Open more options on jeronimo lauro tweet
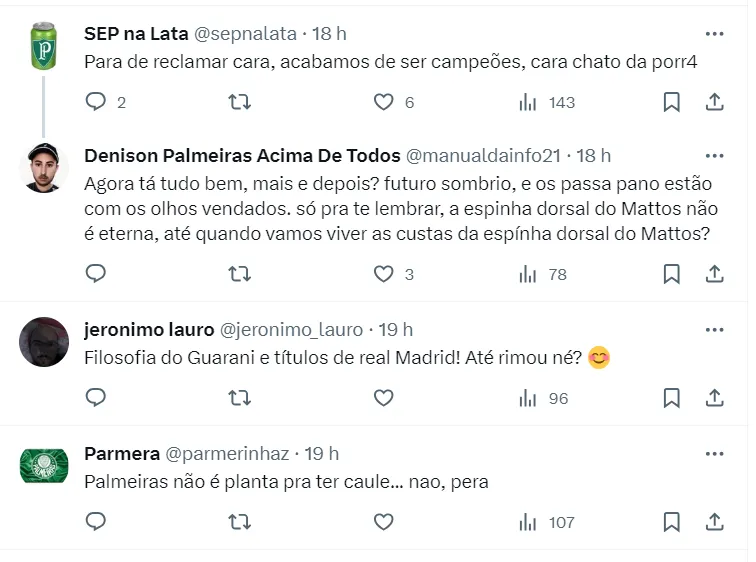756x562 pixels. point(714,329)
